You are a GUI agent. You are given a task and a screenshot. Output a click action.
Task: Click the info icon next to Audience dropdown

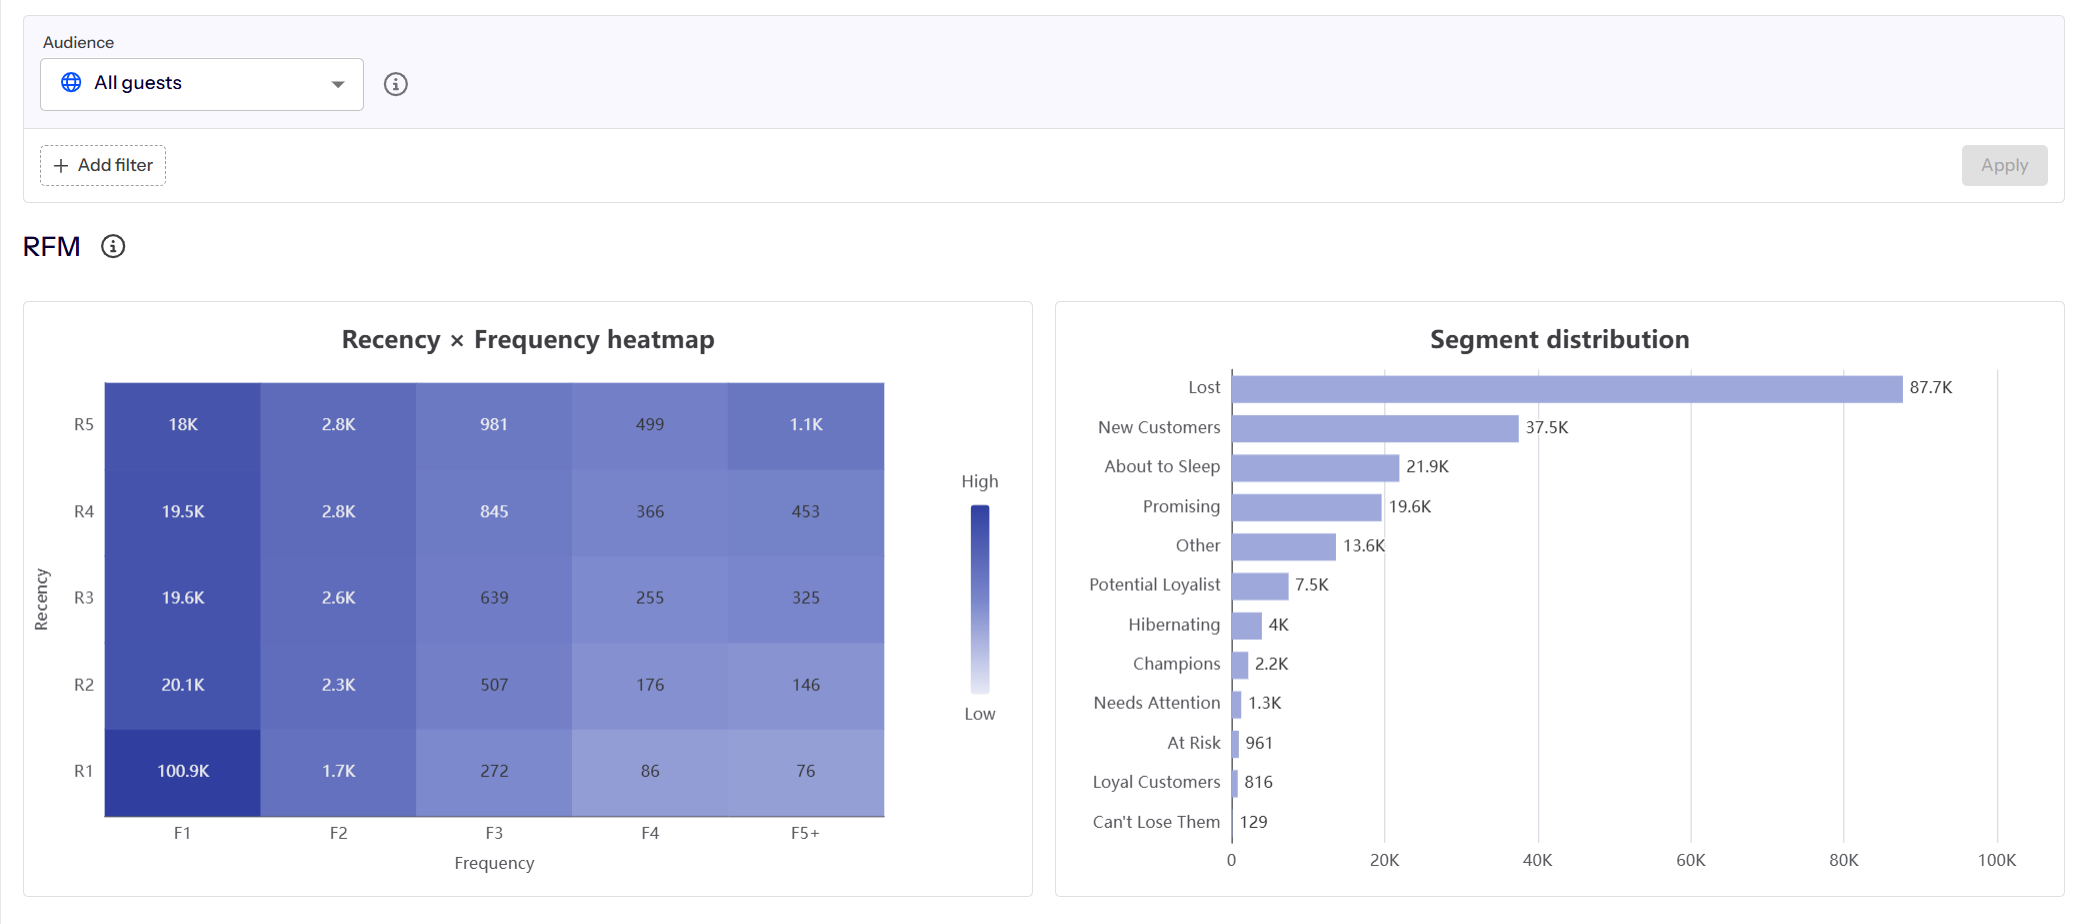pyautogui.click(x=396, y=84)
